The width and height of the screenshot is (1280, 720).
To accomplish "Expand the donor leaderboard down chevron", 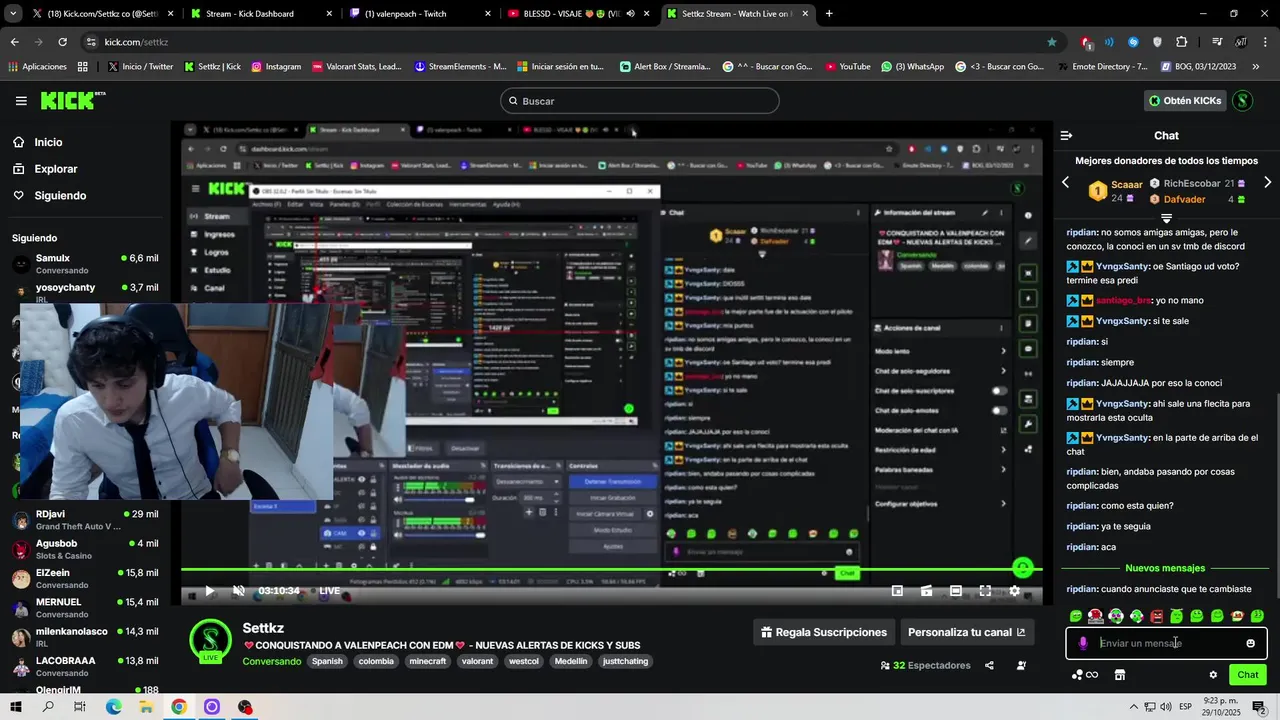I will (x=1166, y=218).
